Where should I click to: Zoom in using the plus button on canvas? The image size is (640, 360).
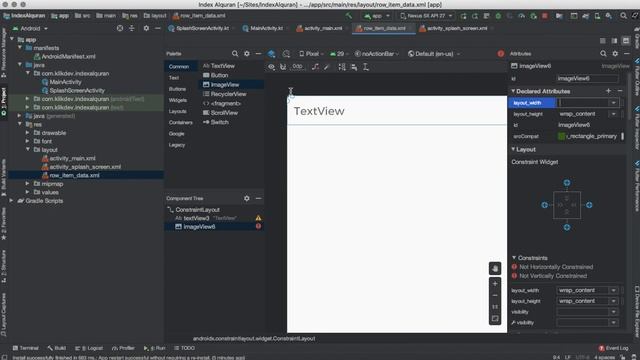point(495,283)
